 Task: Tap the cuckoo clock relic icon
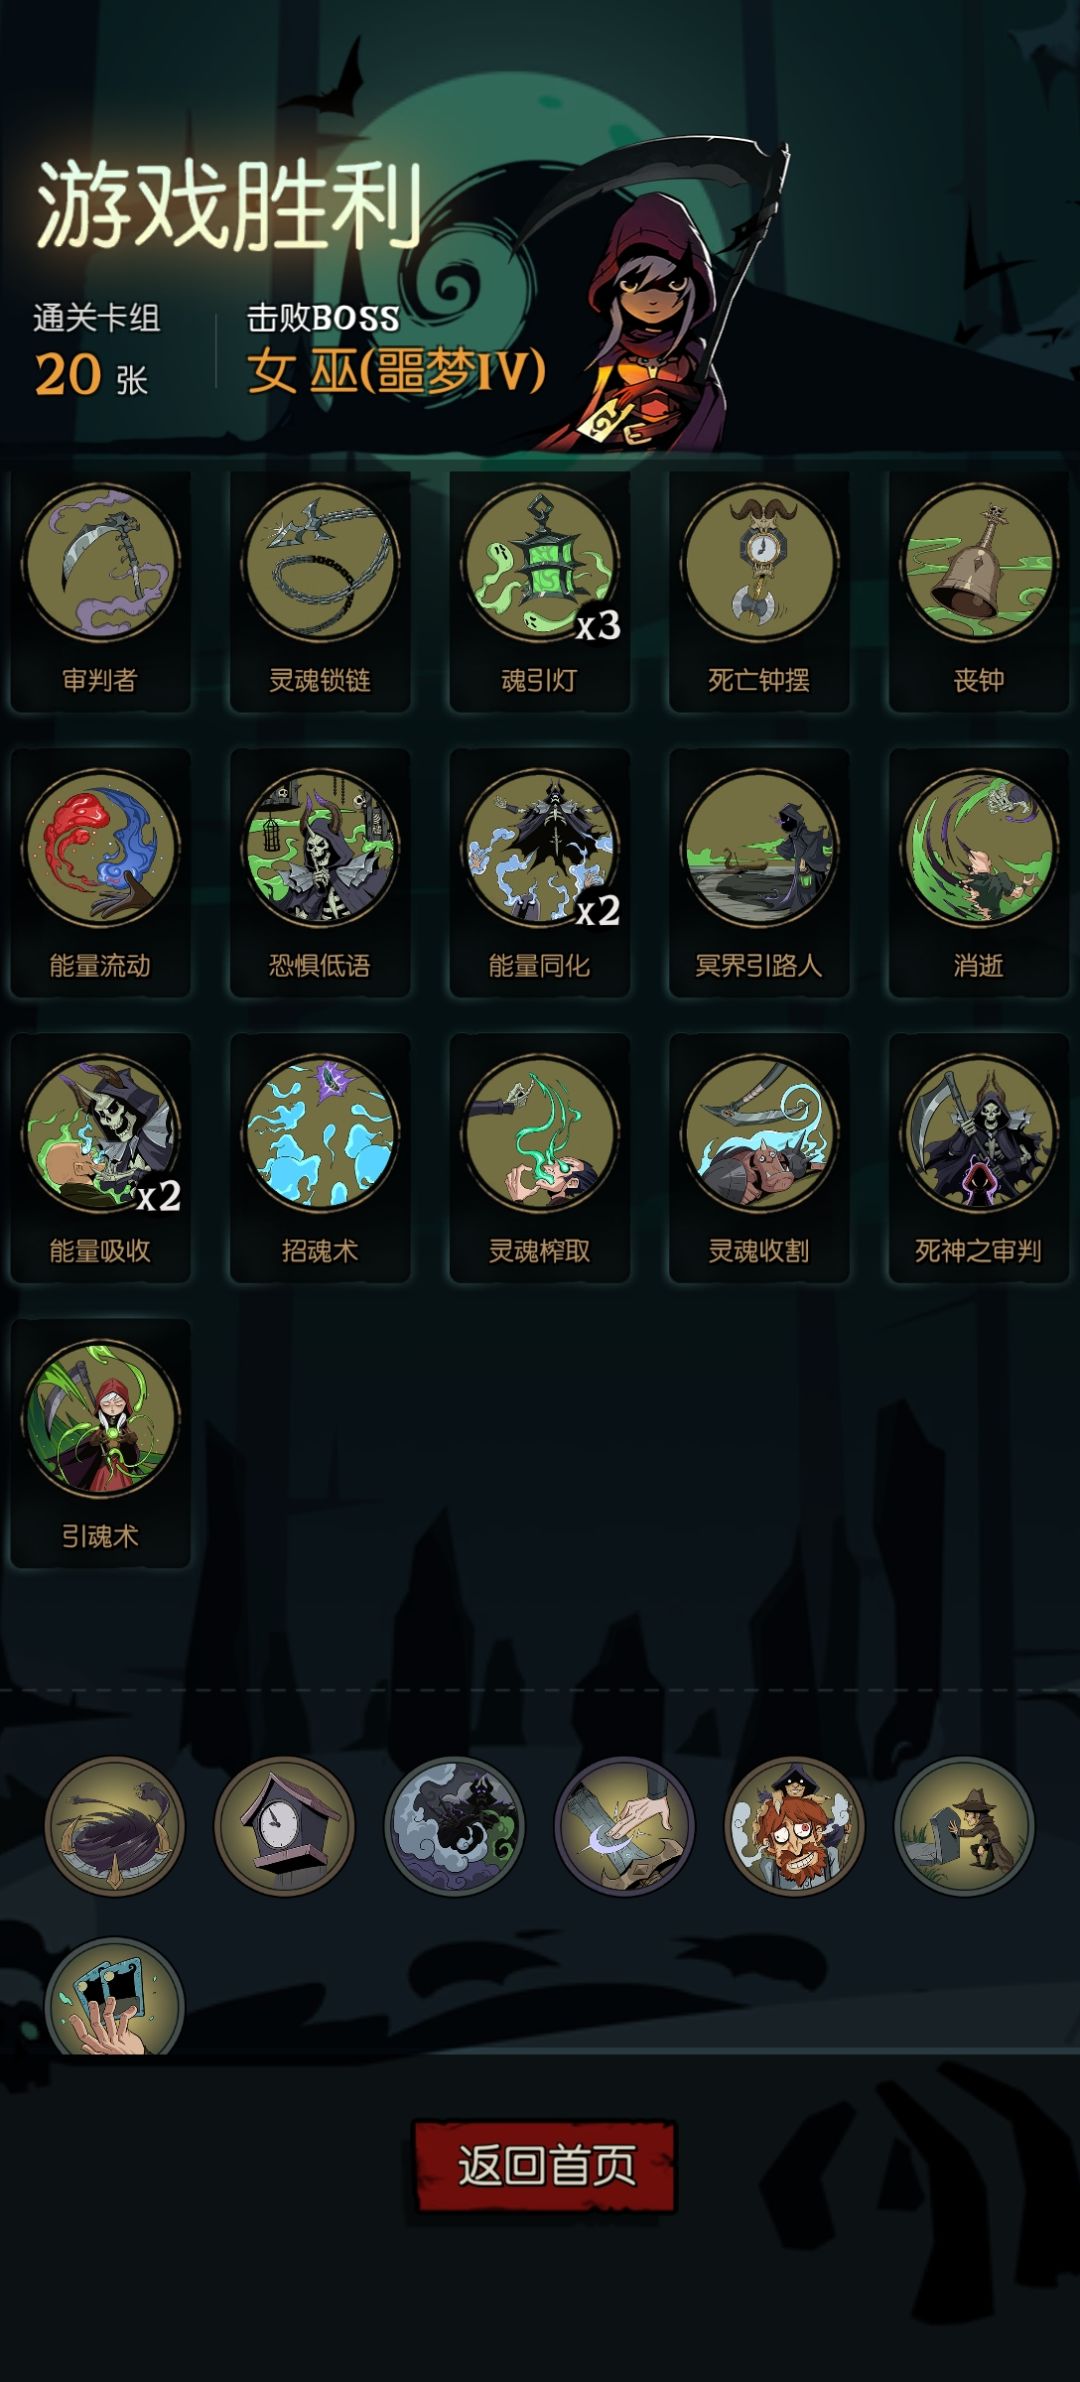[284, 1826]
